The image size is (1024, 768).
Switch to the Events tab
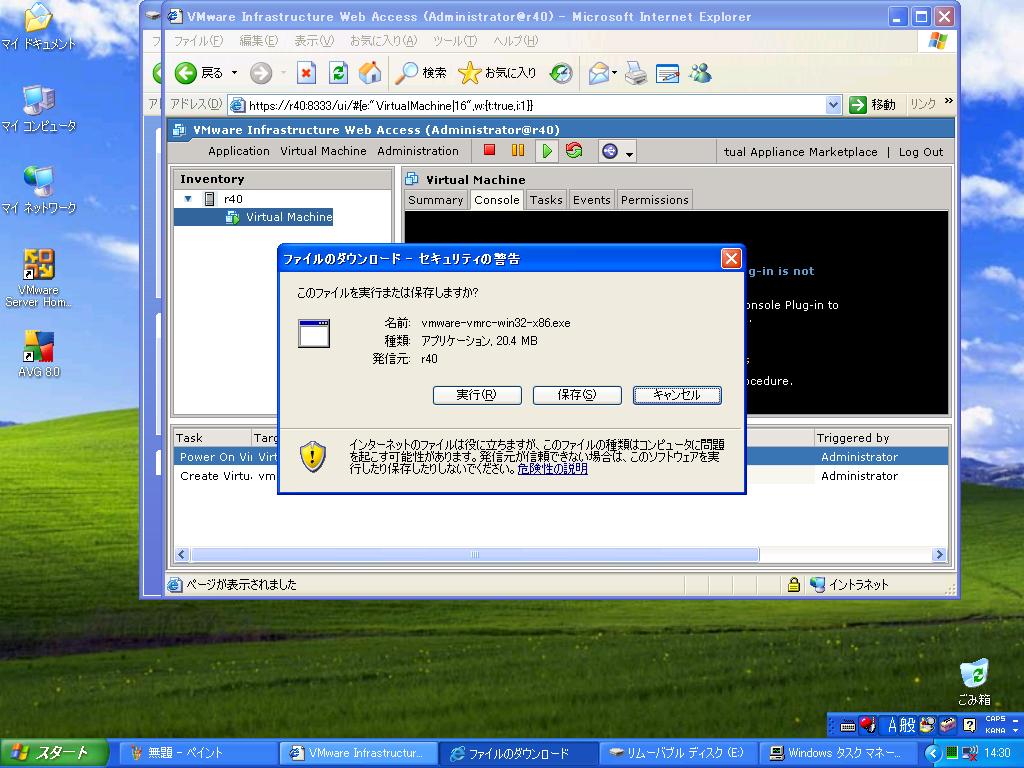click(592, 200)
